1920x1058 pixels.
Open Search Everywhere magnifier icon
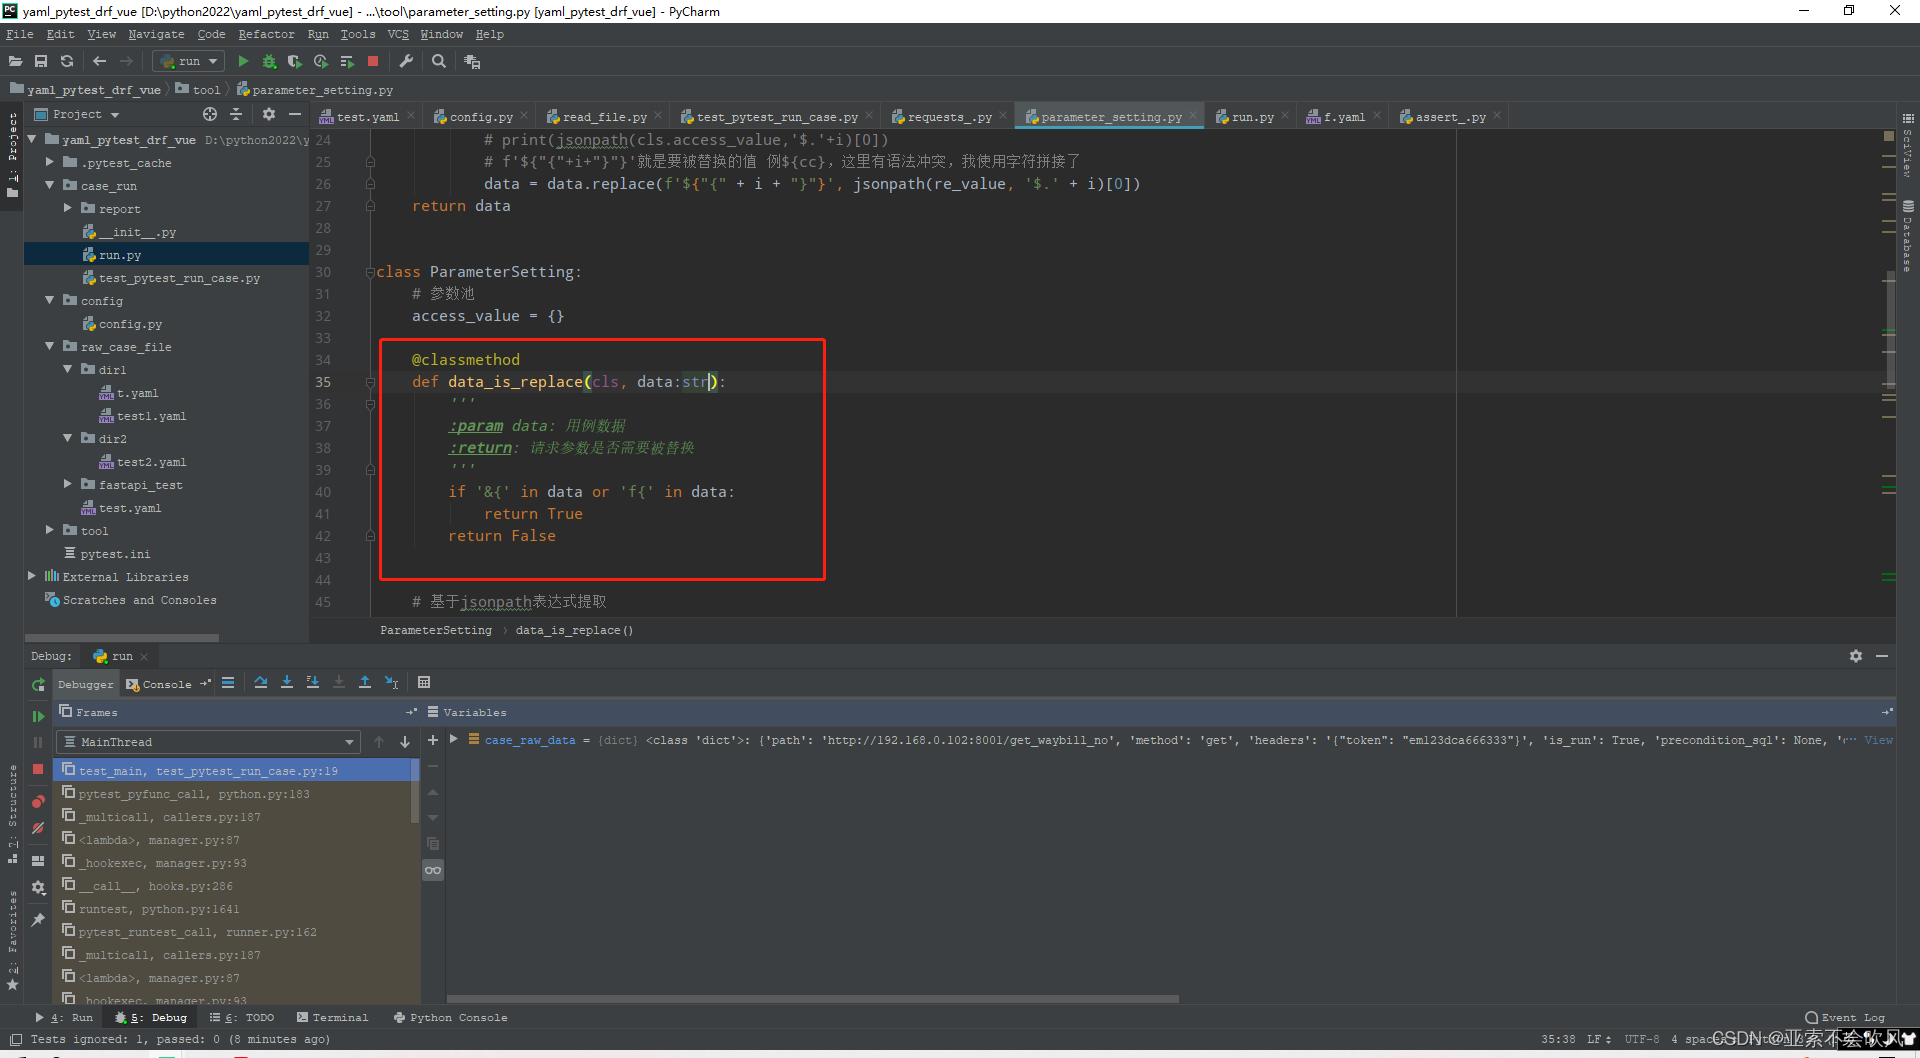point(438,61)
